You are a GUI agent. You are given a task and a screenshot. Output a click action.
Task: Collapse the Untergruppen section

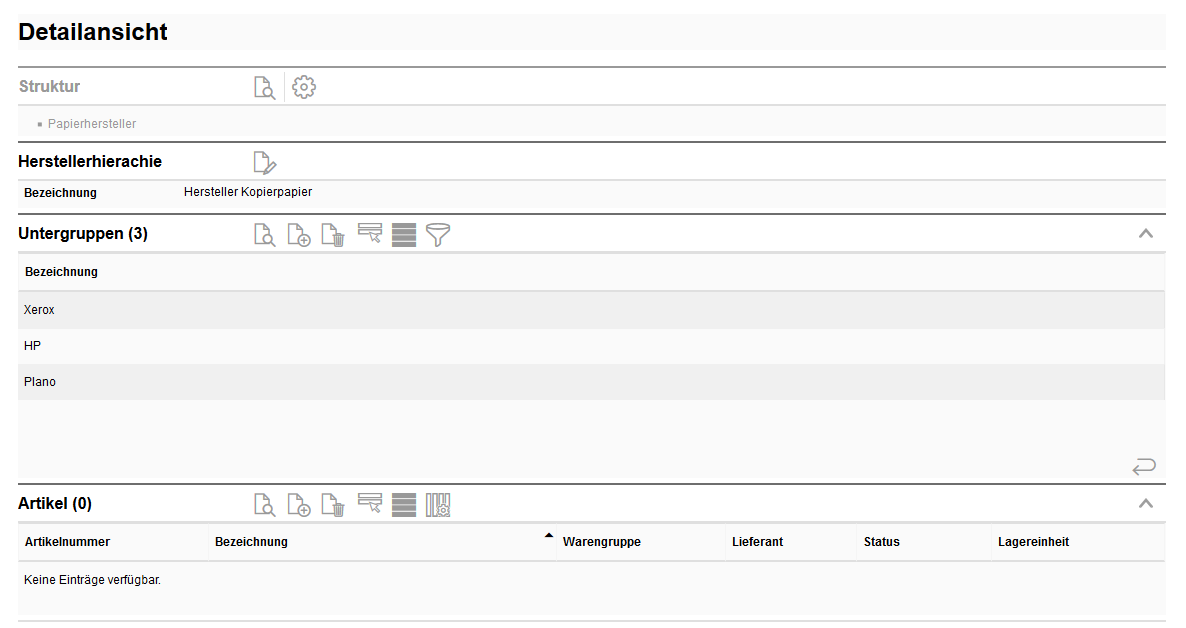(1146, 234)
